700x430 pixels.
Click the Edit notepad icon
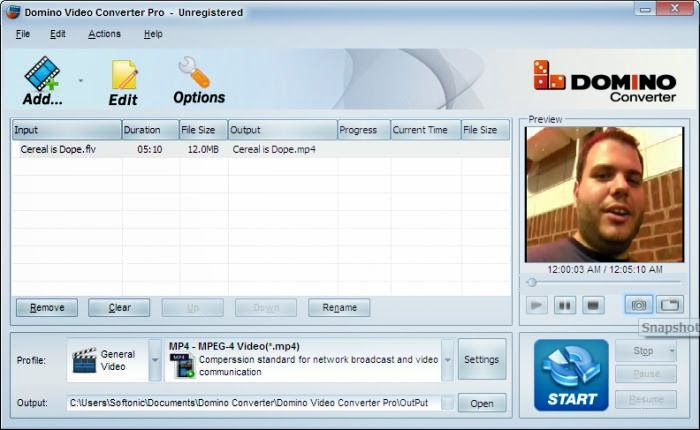point(125,75)
